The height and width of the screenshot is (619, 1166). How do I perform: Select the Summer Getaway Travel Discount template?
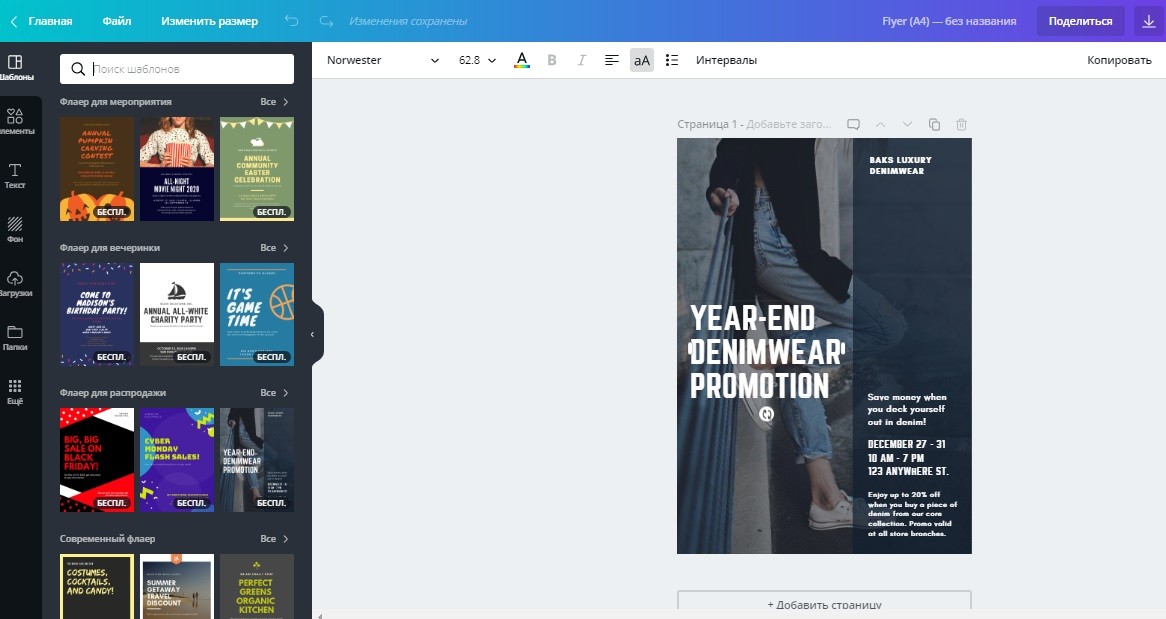pos(177,586)
